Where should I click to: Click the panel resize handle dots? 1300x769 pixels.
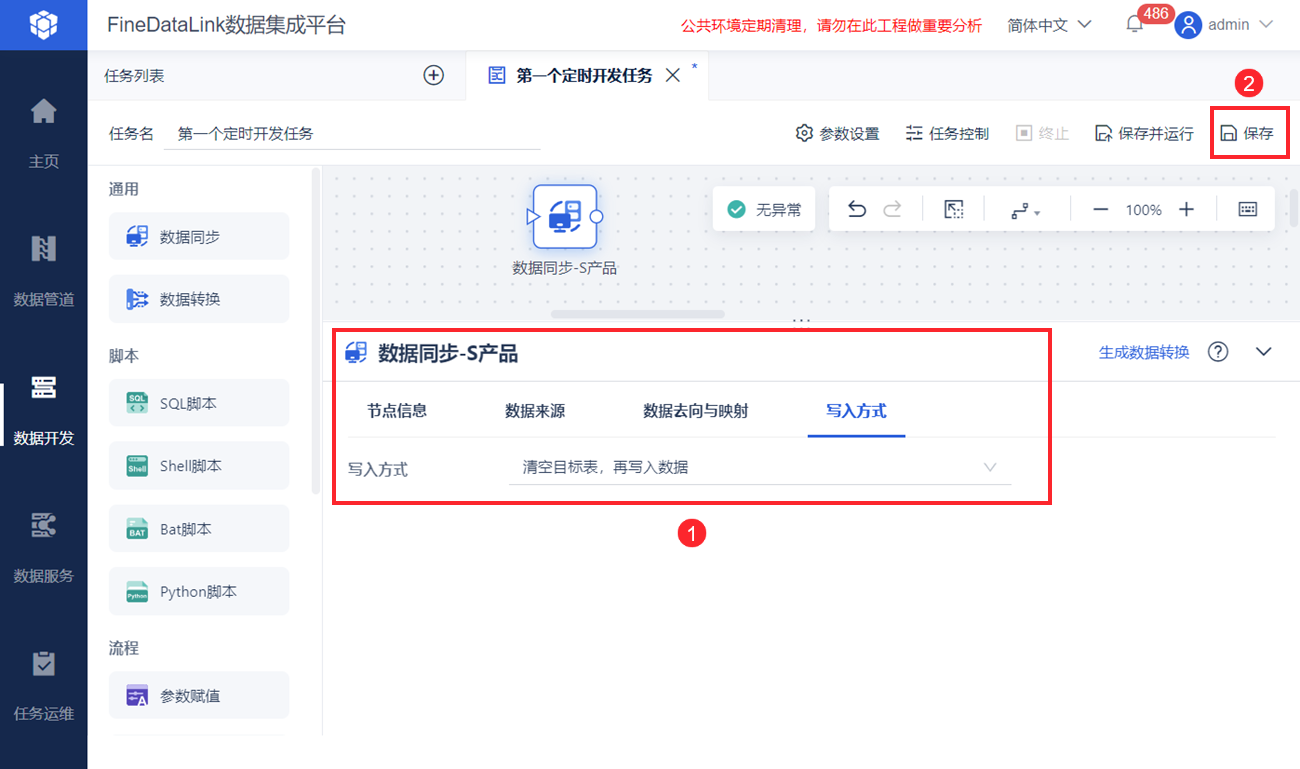(802, 321)
